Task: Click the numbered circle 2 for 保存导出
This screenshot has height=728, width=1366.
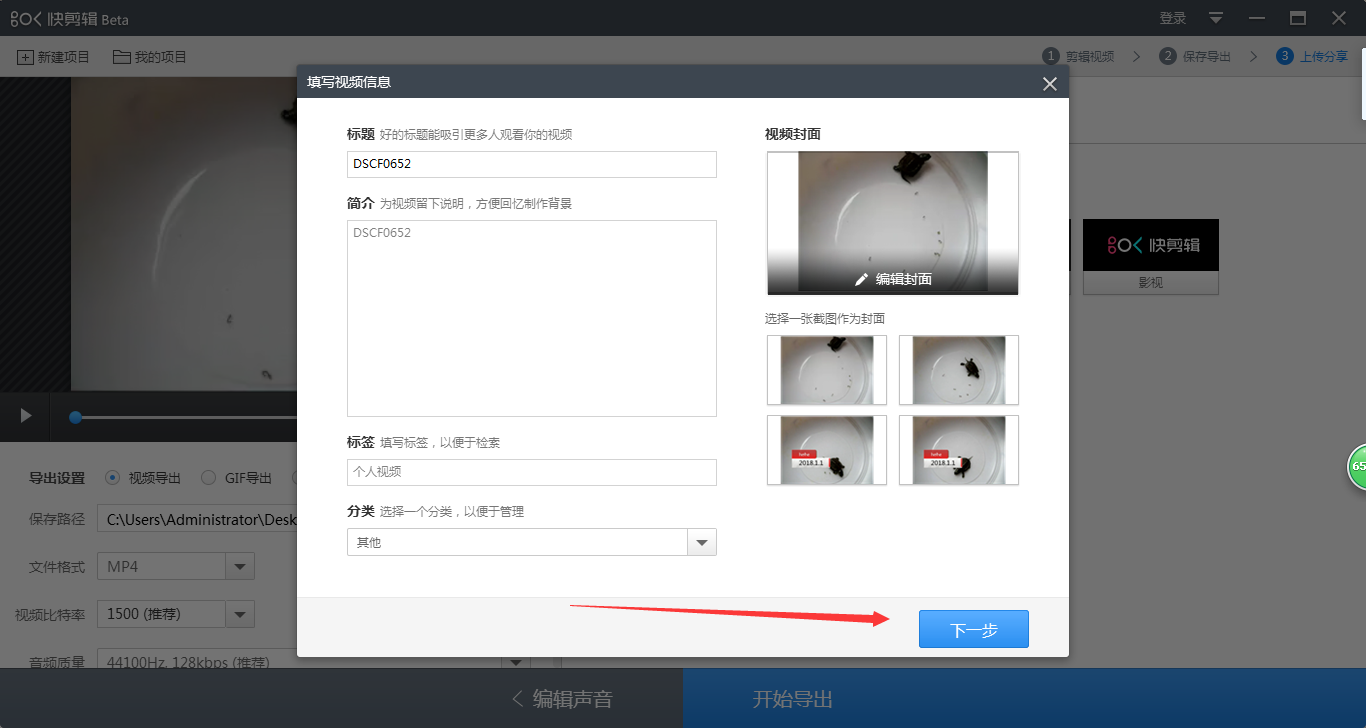Action: [x=1166, y=56]
